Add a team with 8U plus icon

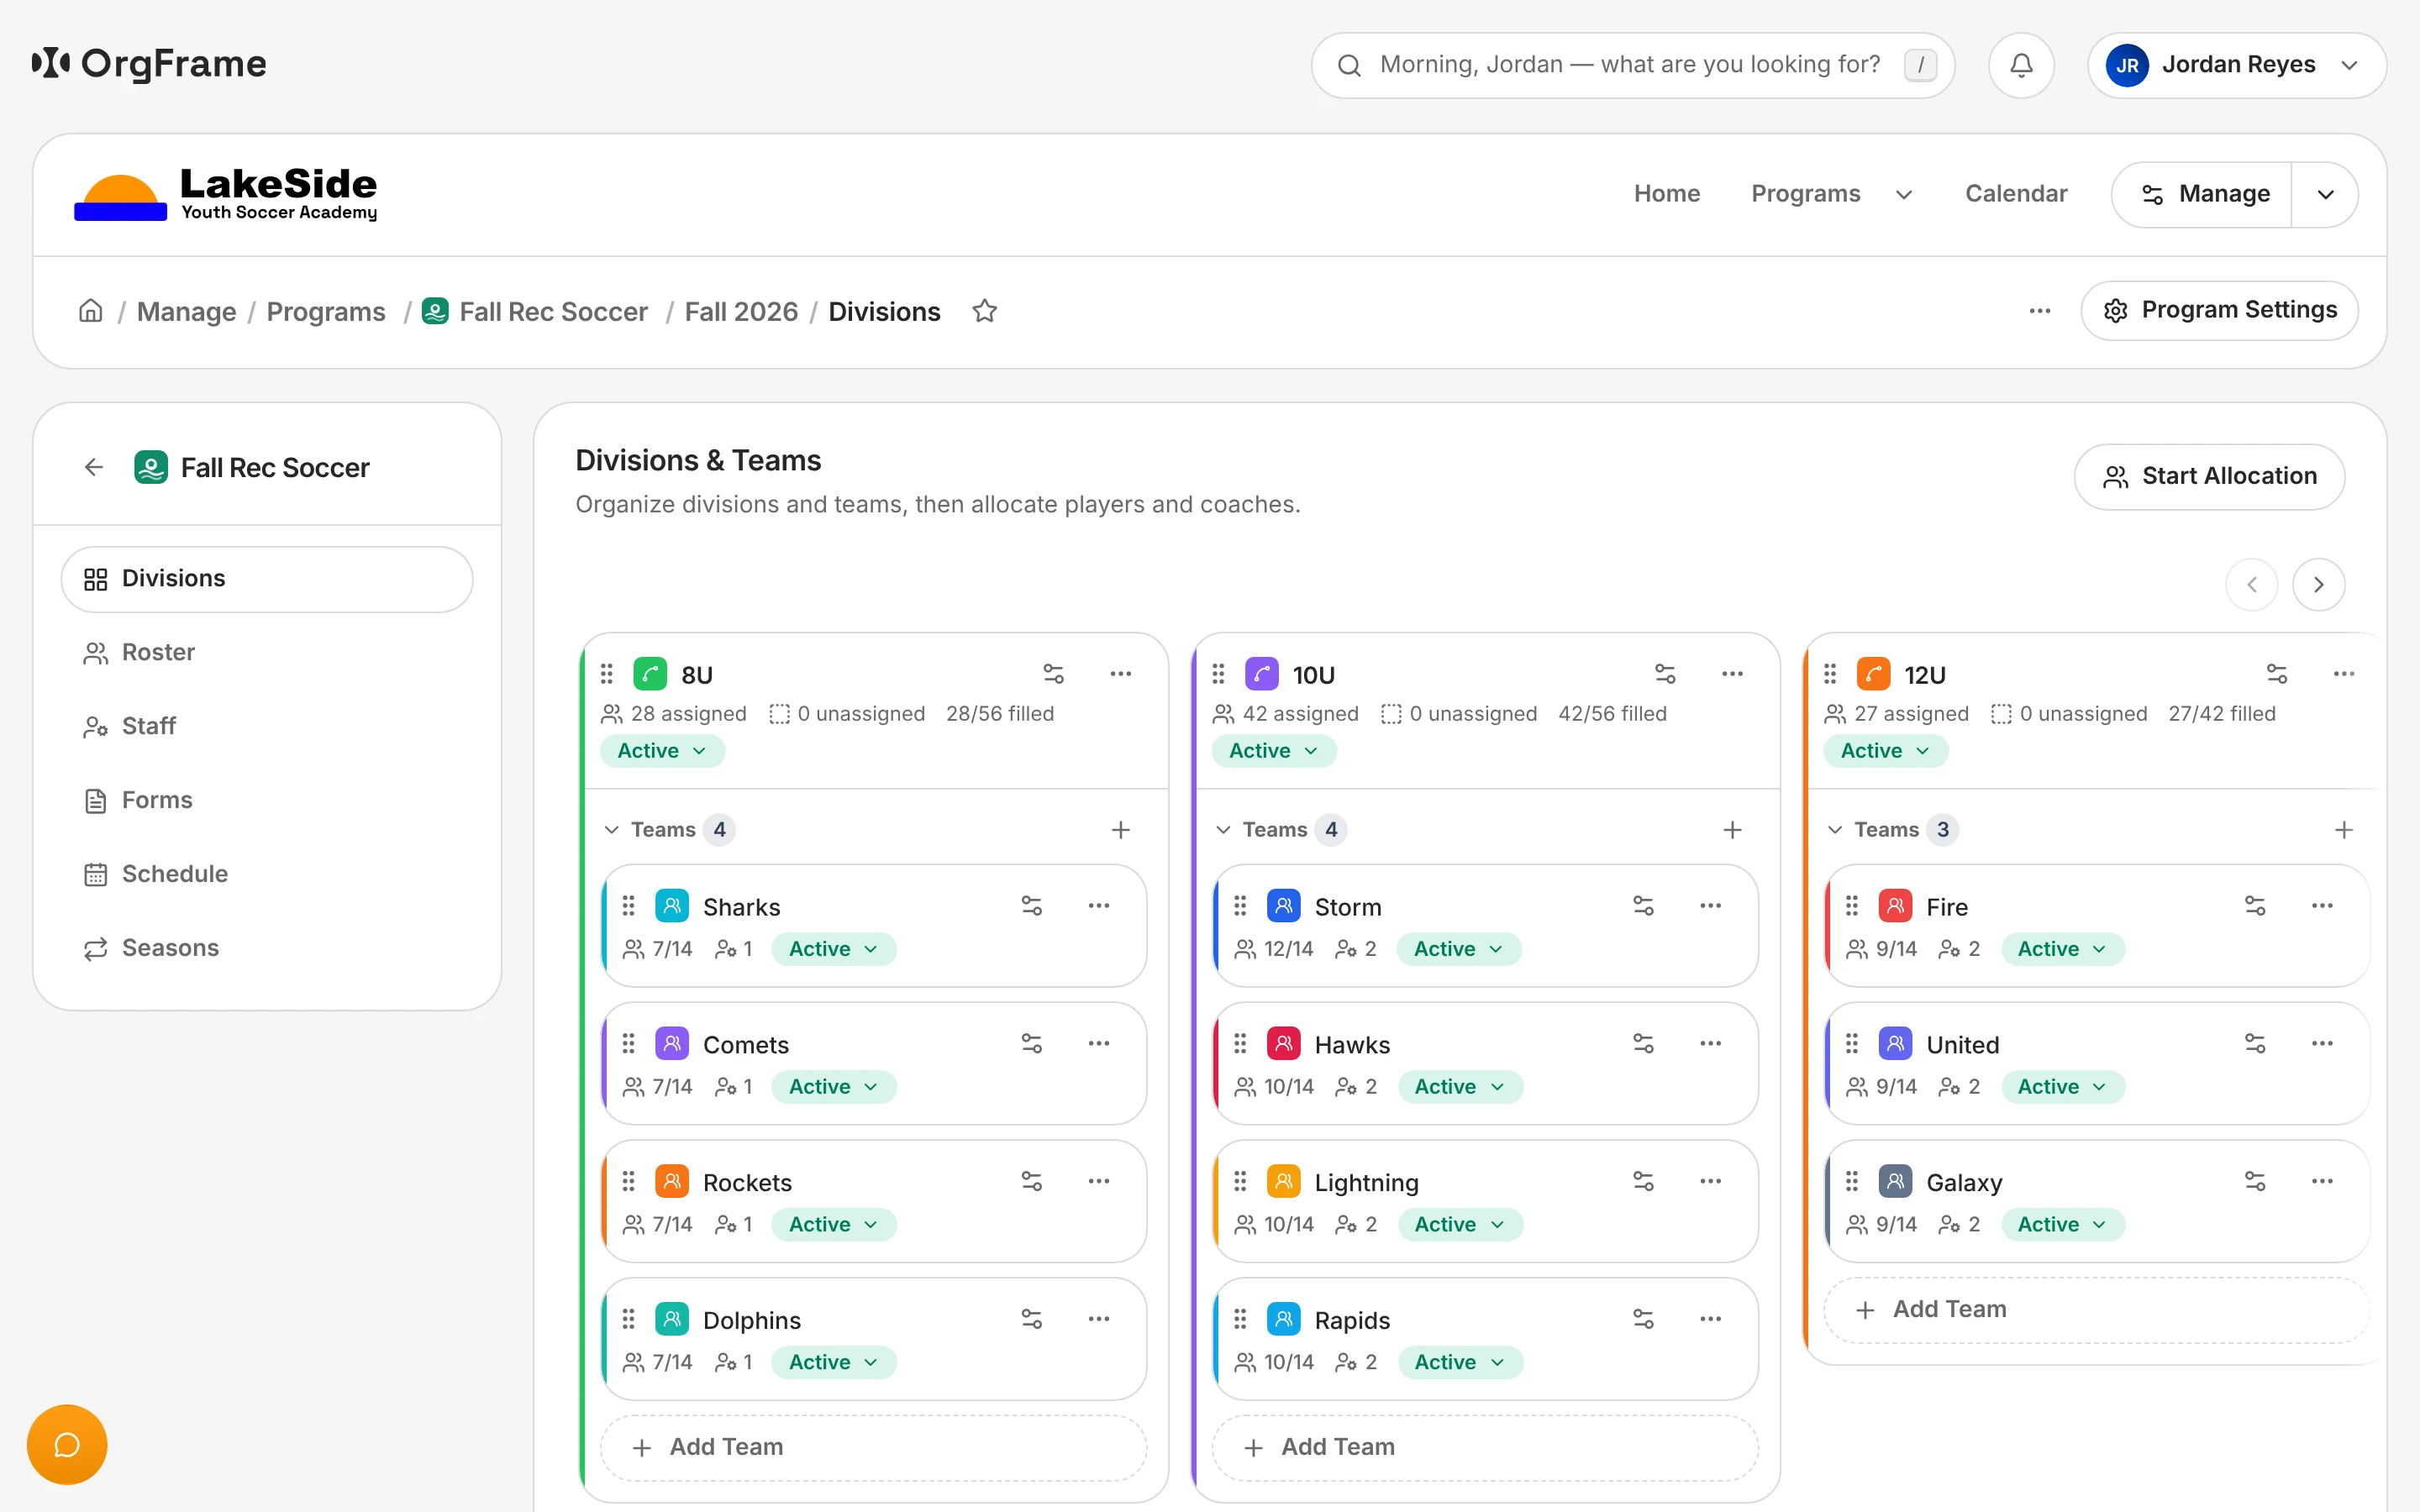point(1121,829)
